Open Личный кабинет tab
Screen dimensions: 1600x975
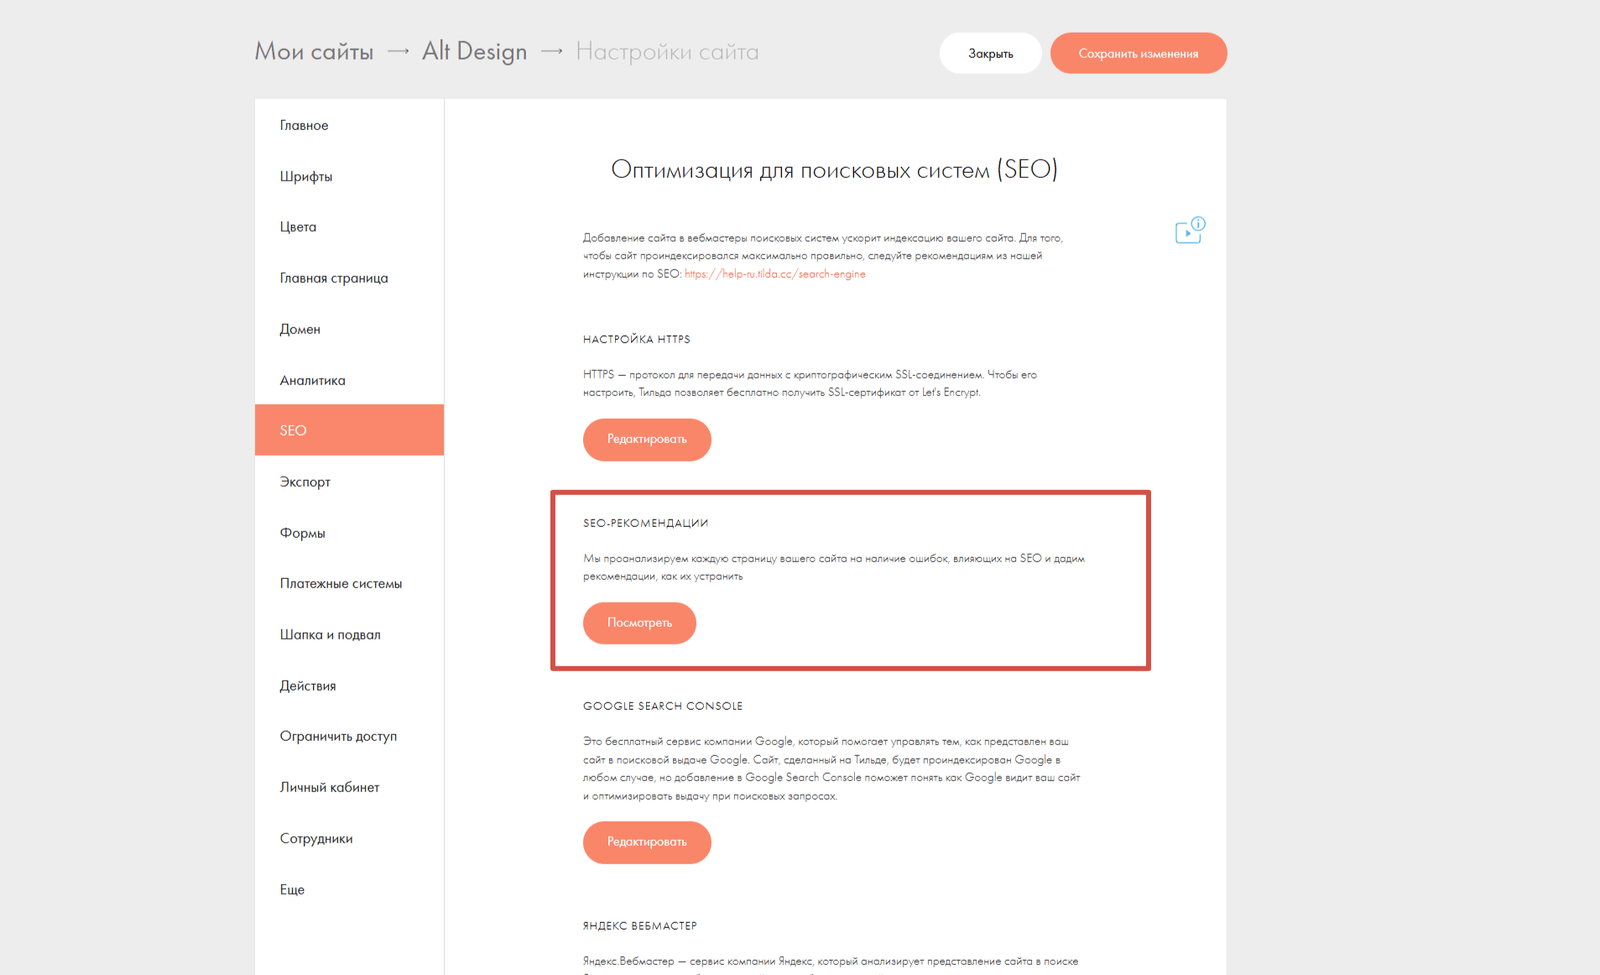349,787
